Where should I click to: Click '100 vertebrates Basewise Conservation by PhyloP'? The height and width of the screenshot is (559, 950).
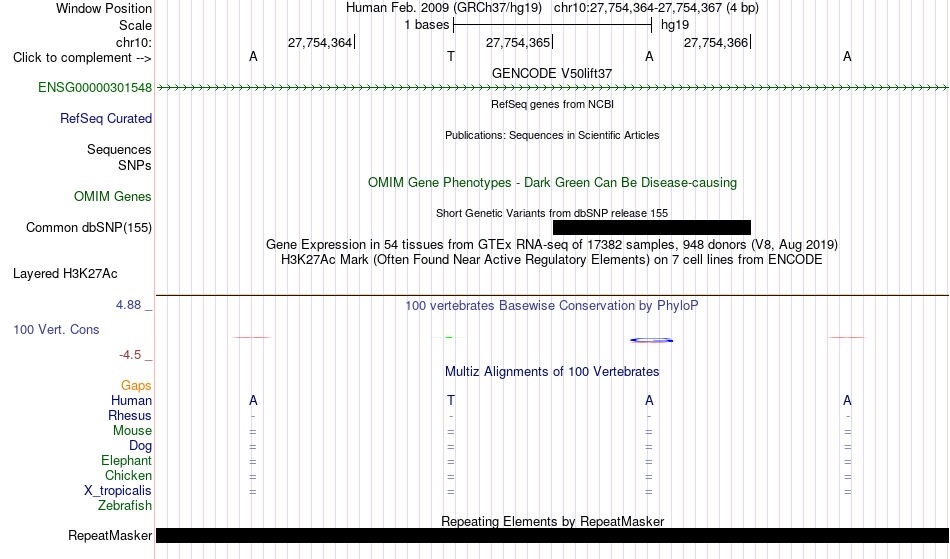point(552,306)
